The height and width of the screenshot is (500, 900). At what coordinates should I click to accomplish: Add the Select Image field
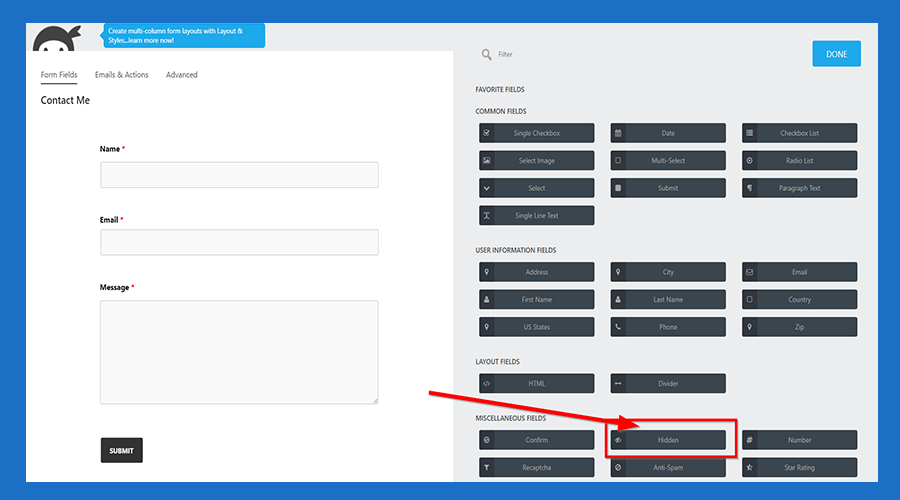point(536,161)
